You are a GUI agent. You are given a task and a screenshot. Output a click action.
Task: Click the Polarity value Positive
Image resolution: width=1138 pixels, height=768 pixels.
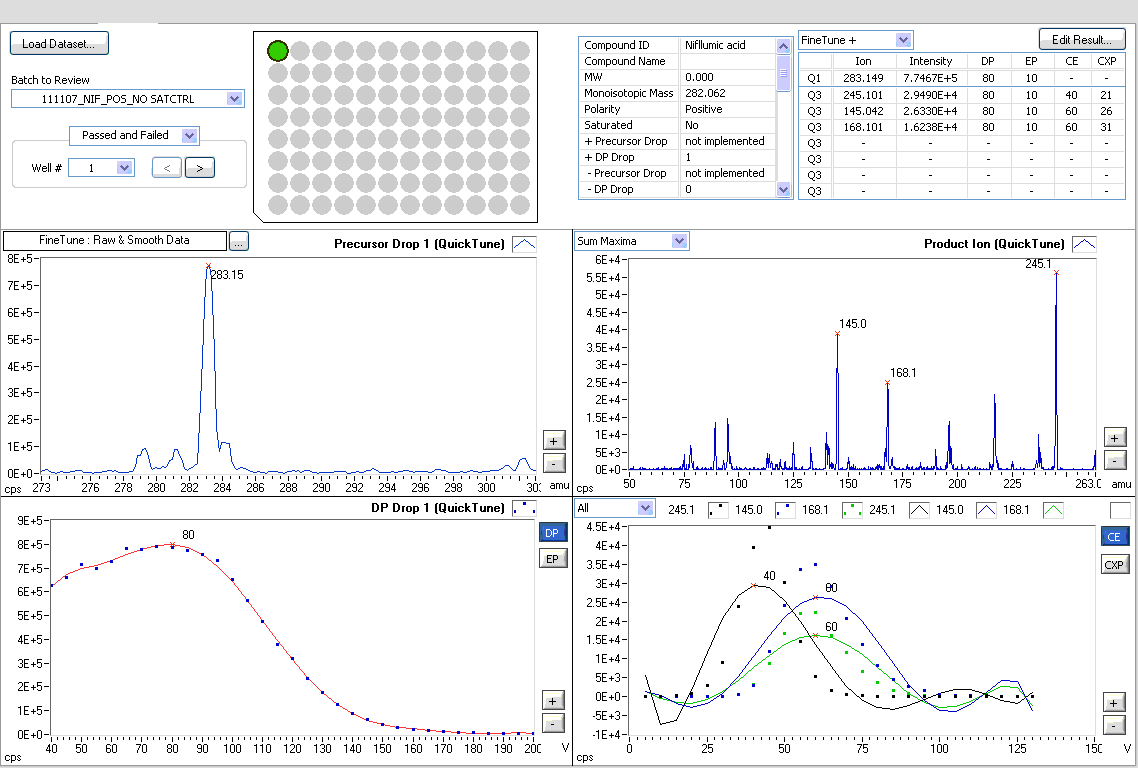728,109
